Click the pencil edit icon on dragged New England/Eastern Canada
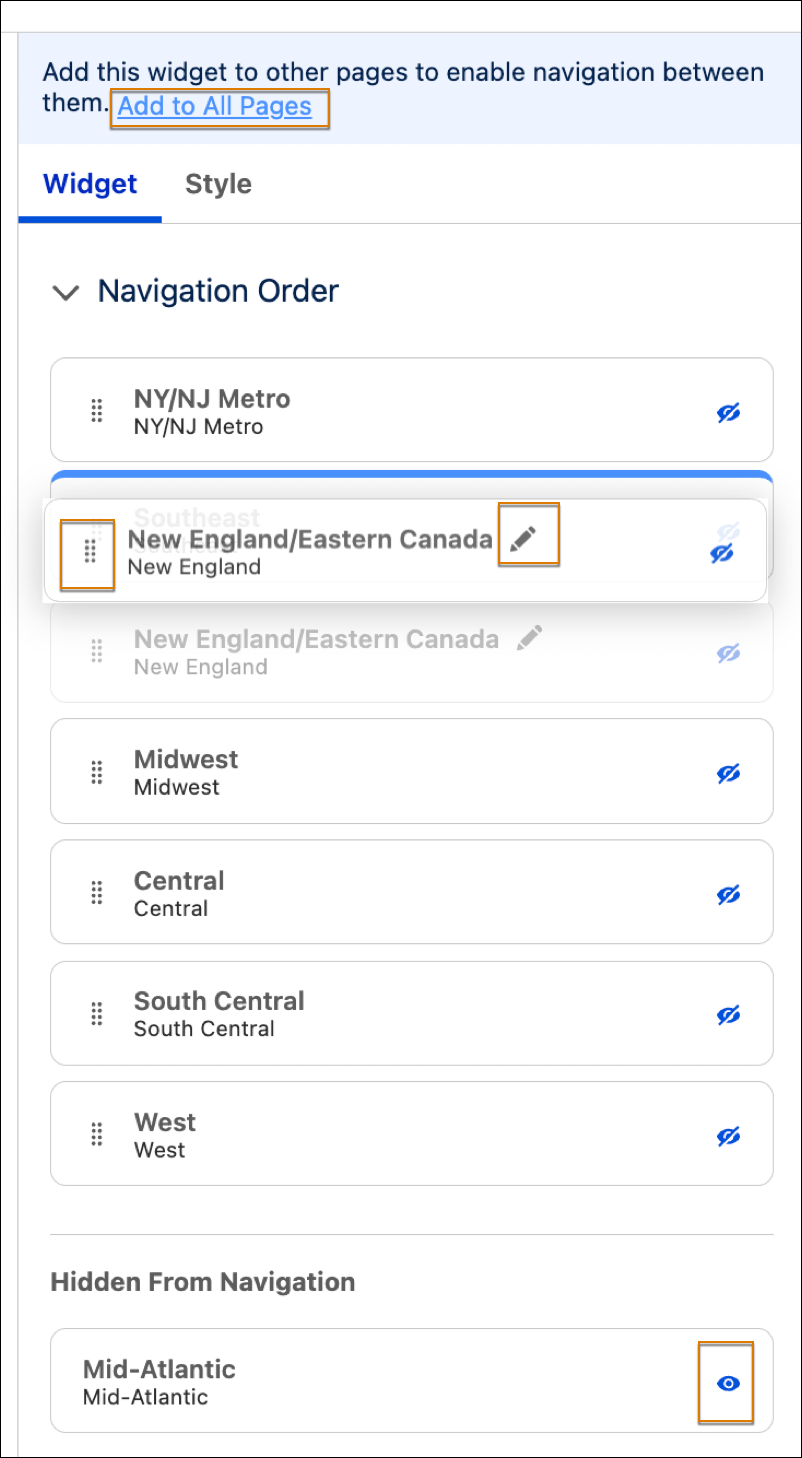802x1458 pixels. 523,540
